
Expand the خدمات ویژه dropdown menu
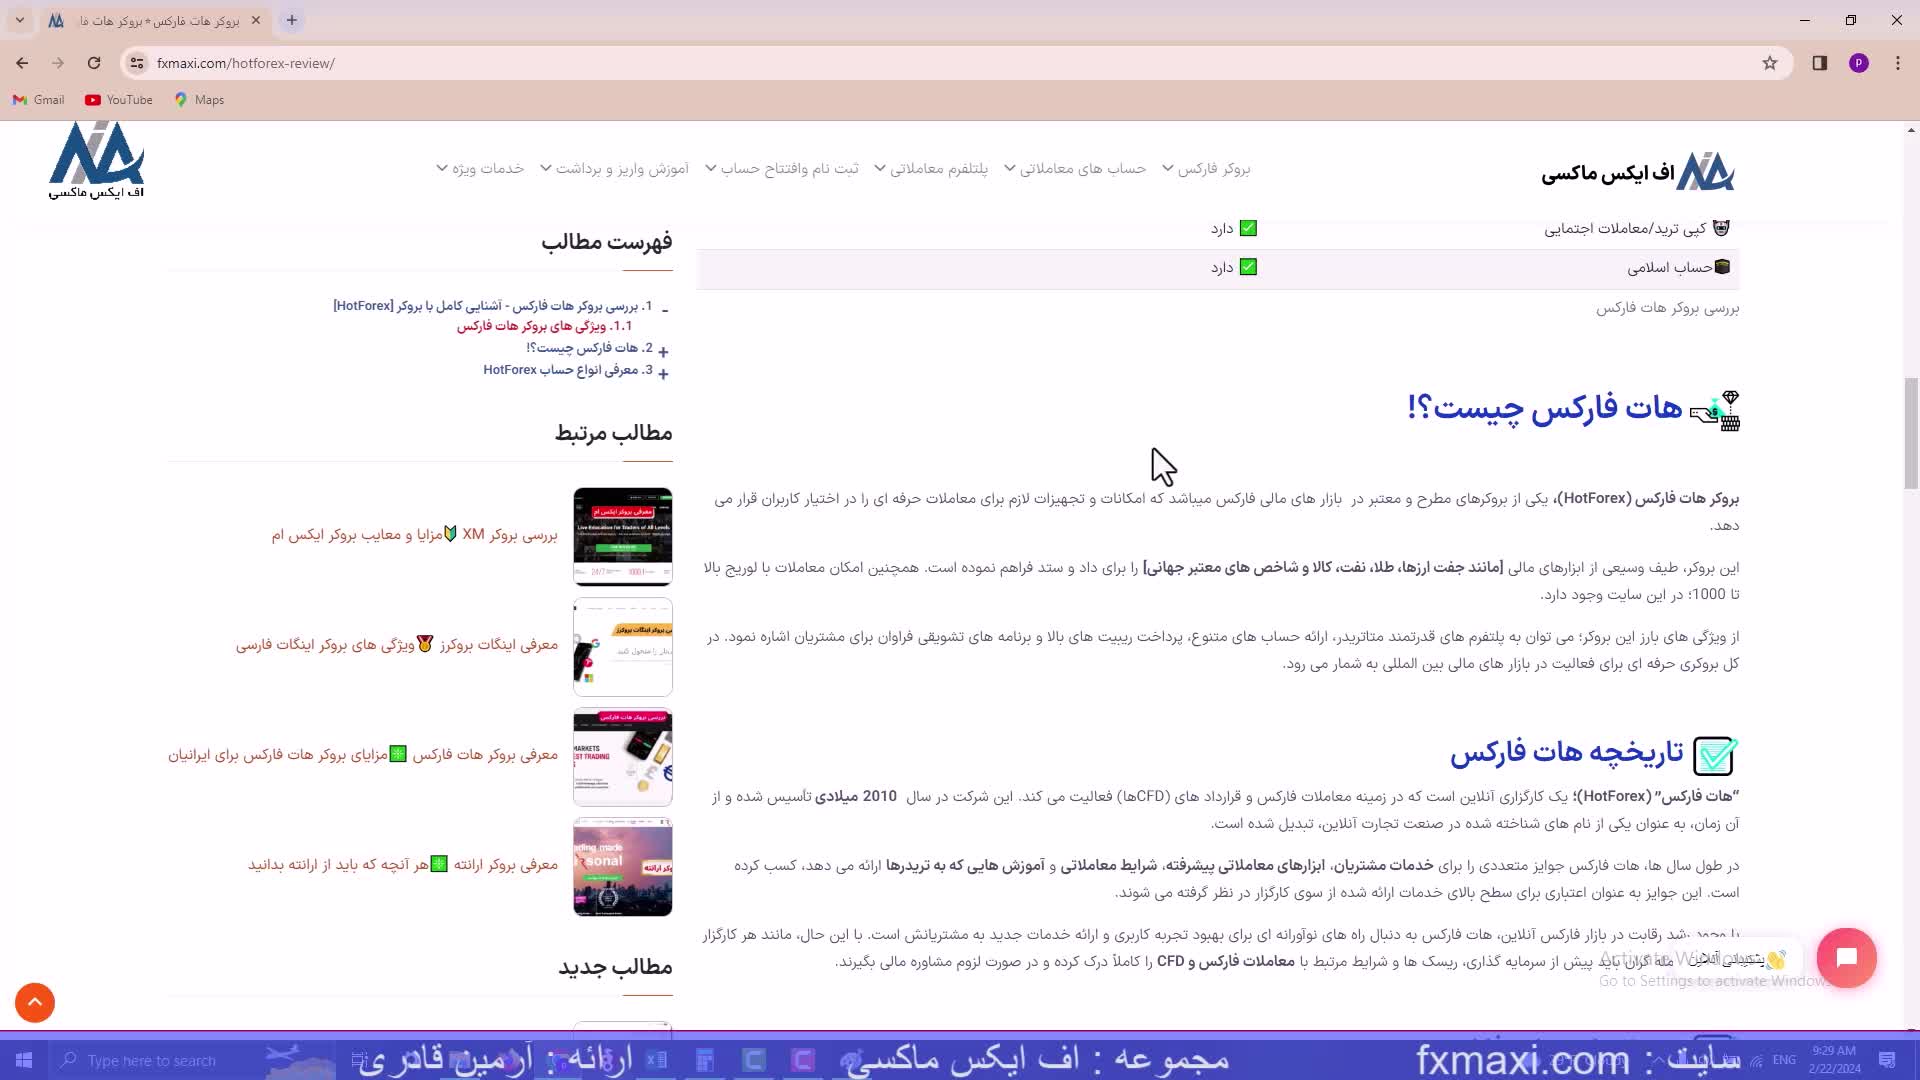pyautogui.click(x=479, y=168)
